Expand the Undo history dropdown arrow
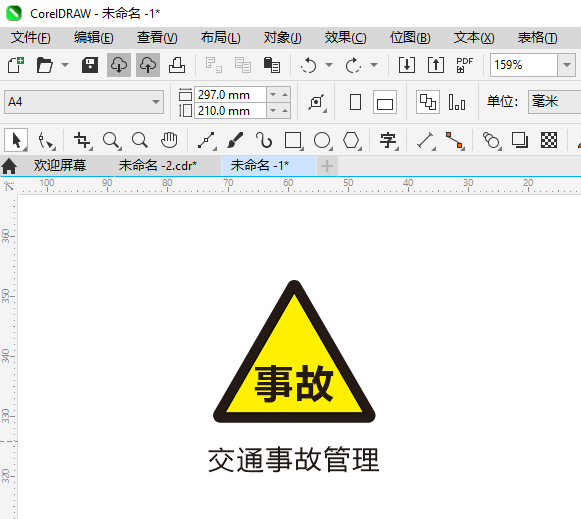Viewport: 581px width, 519px height. point(329,65)
